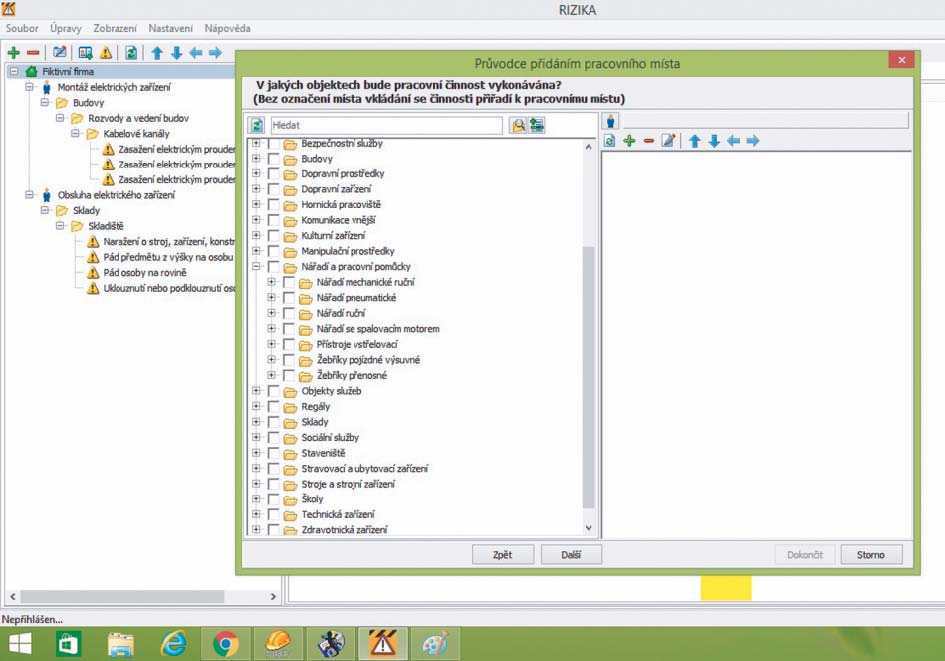Collapse the Nářadí a pracovní pomůcky node
945x661 pixels.
click(x=256, y=266)
